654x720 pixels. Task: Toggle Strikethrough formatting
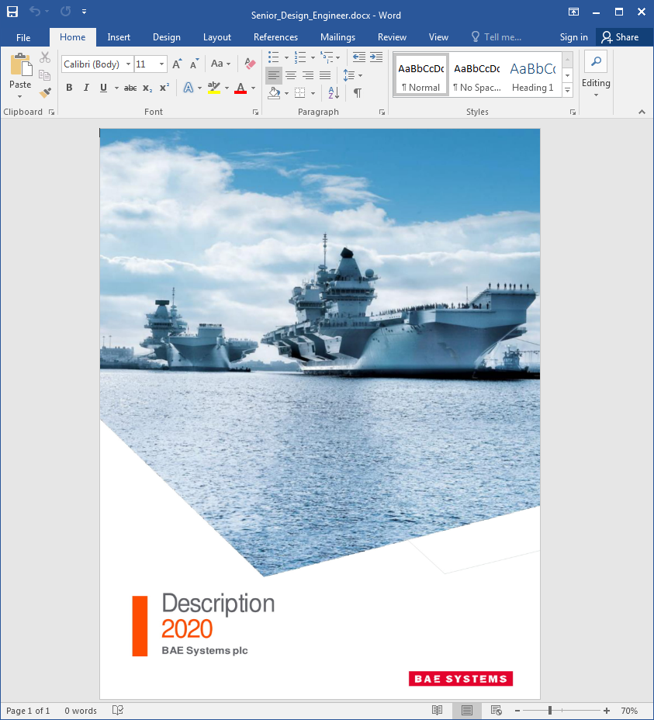pyautogui.click(x=130, y=88)
